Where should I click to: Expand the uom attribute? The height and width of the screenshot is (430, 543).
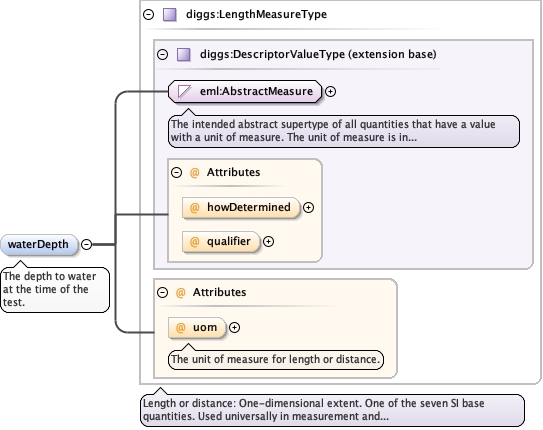234,328
